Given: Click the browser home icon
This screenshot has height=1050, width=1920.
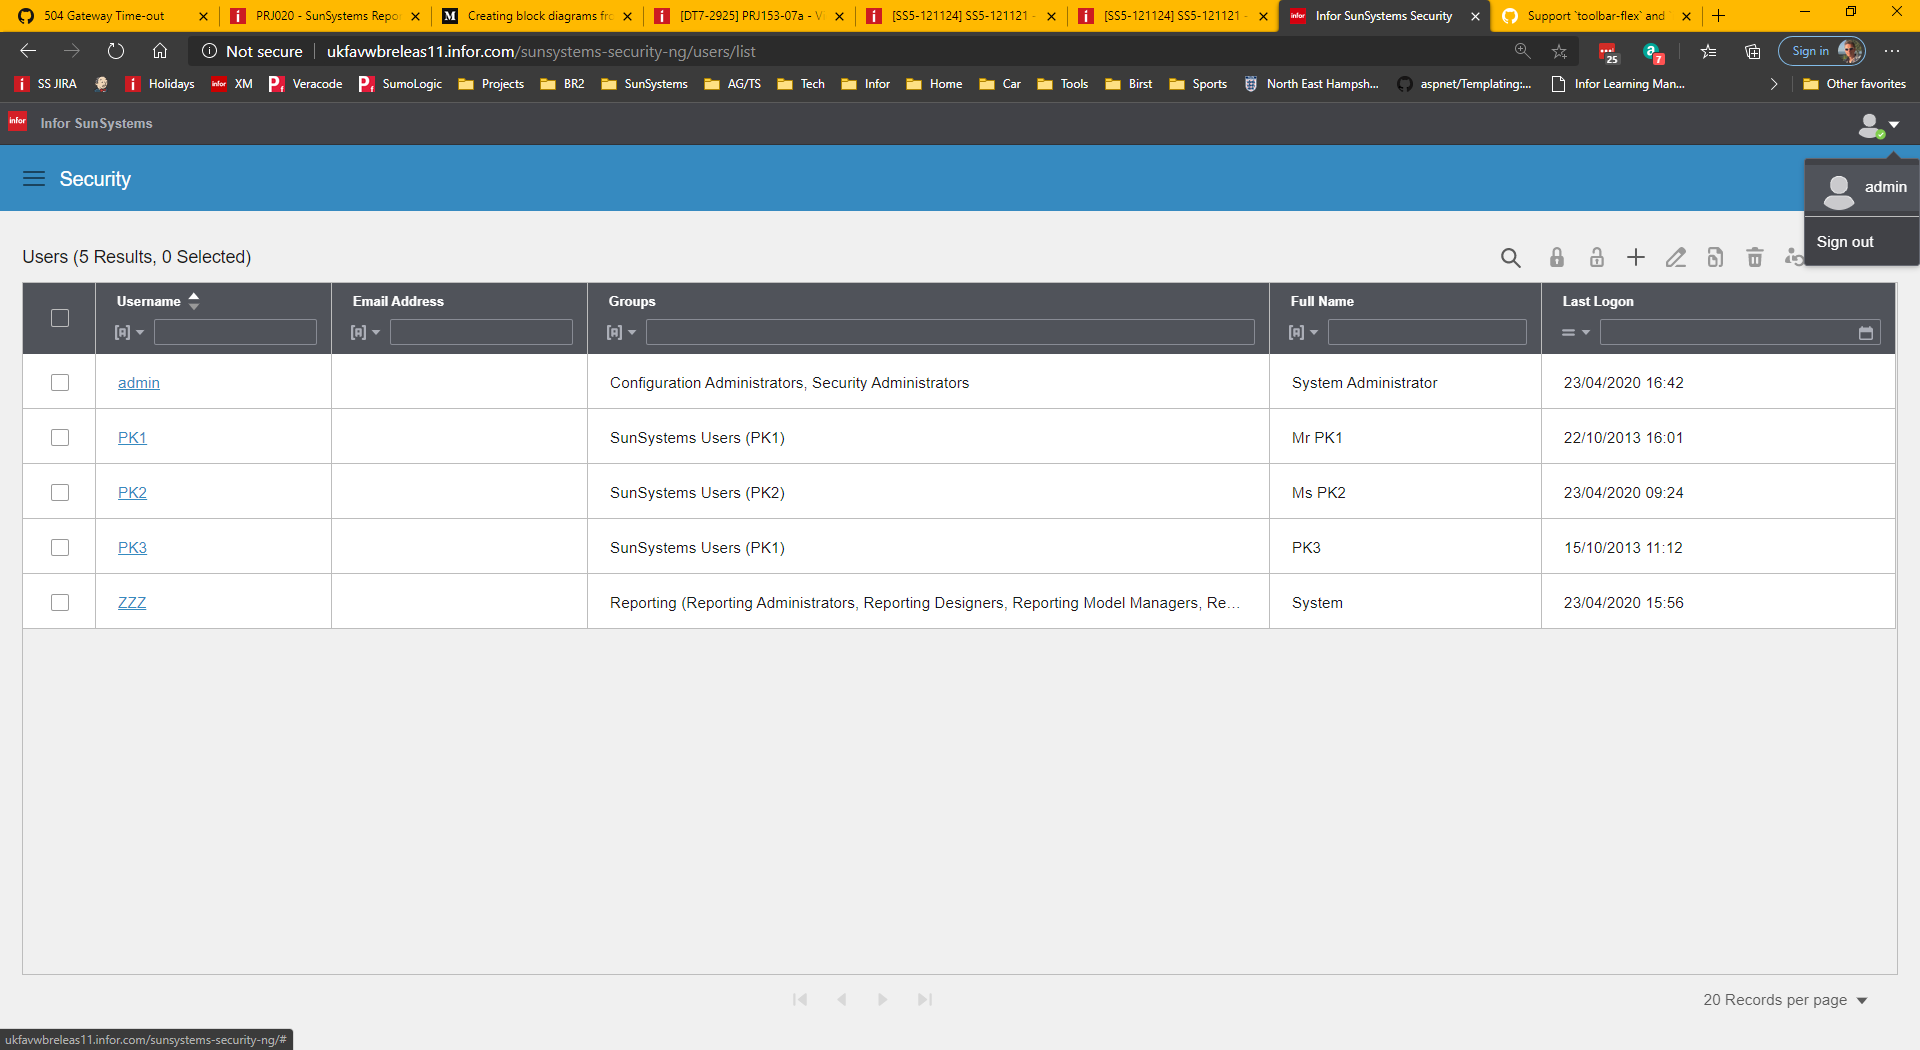Looking at the screenshot, I should click(x=160, y=51).
